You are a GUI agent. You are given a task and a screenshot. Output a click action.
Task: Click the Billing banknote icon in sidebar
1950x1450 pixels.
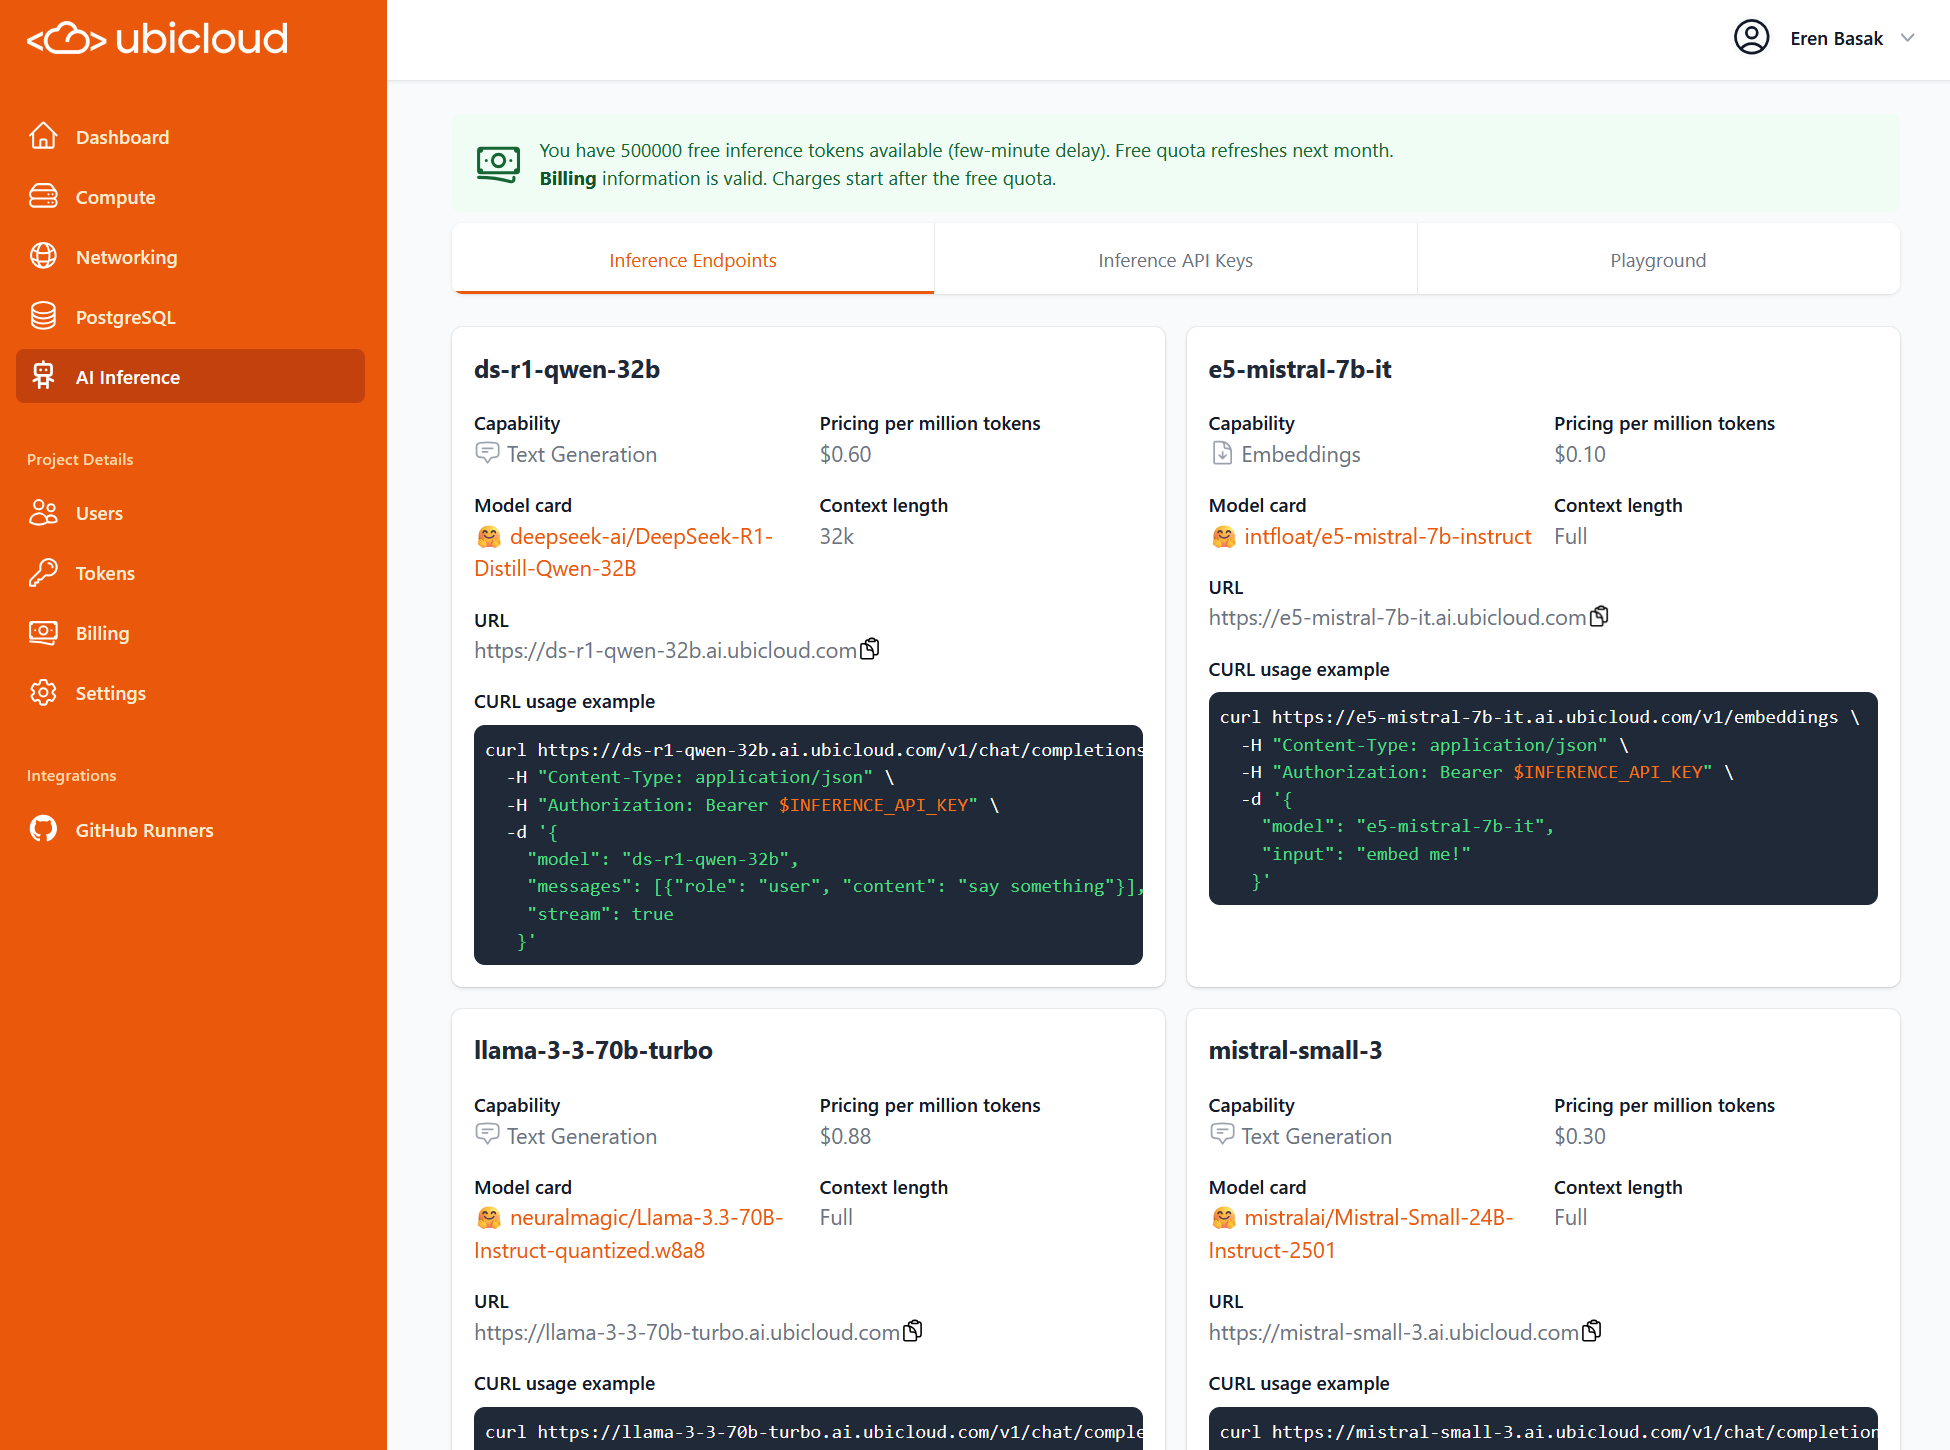pyautogui.click(x=43, y=632)
